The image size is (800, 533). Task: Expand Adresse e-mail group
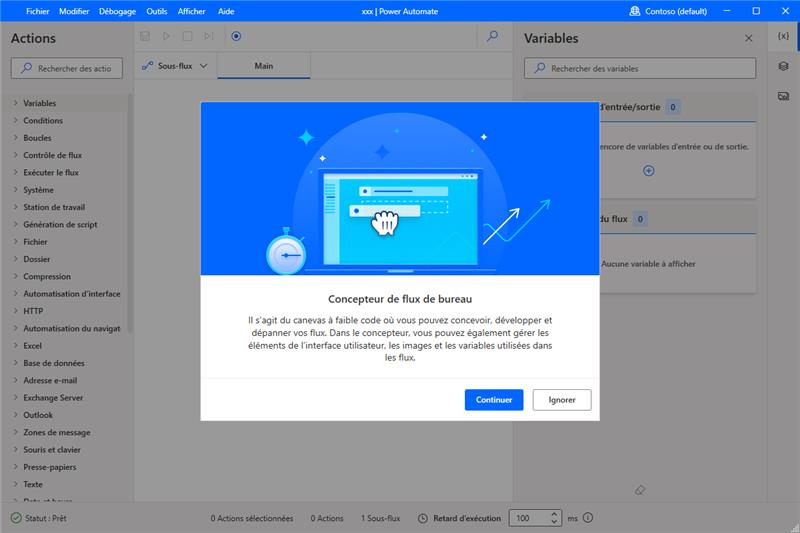click(x=65, y=380)
